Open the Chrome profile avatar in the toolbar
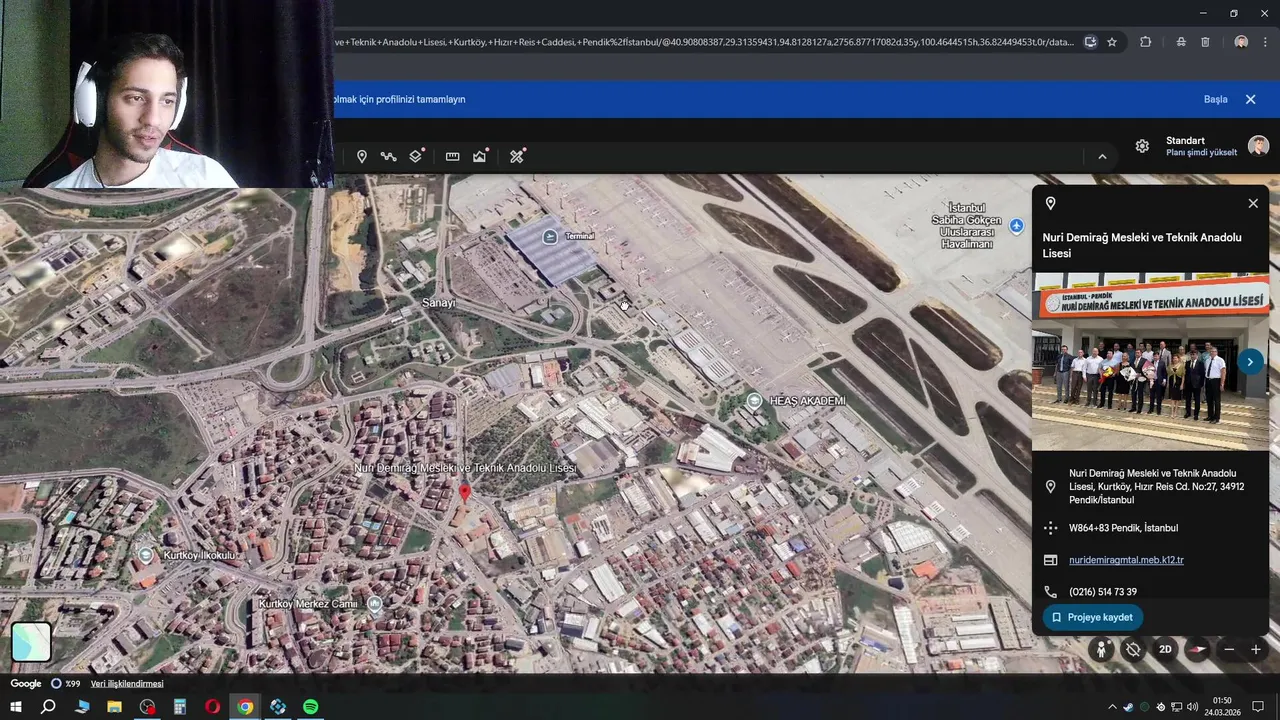 pyautogui.click(x=1241, y=42)
